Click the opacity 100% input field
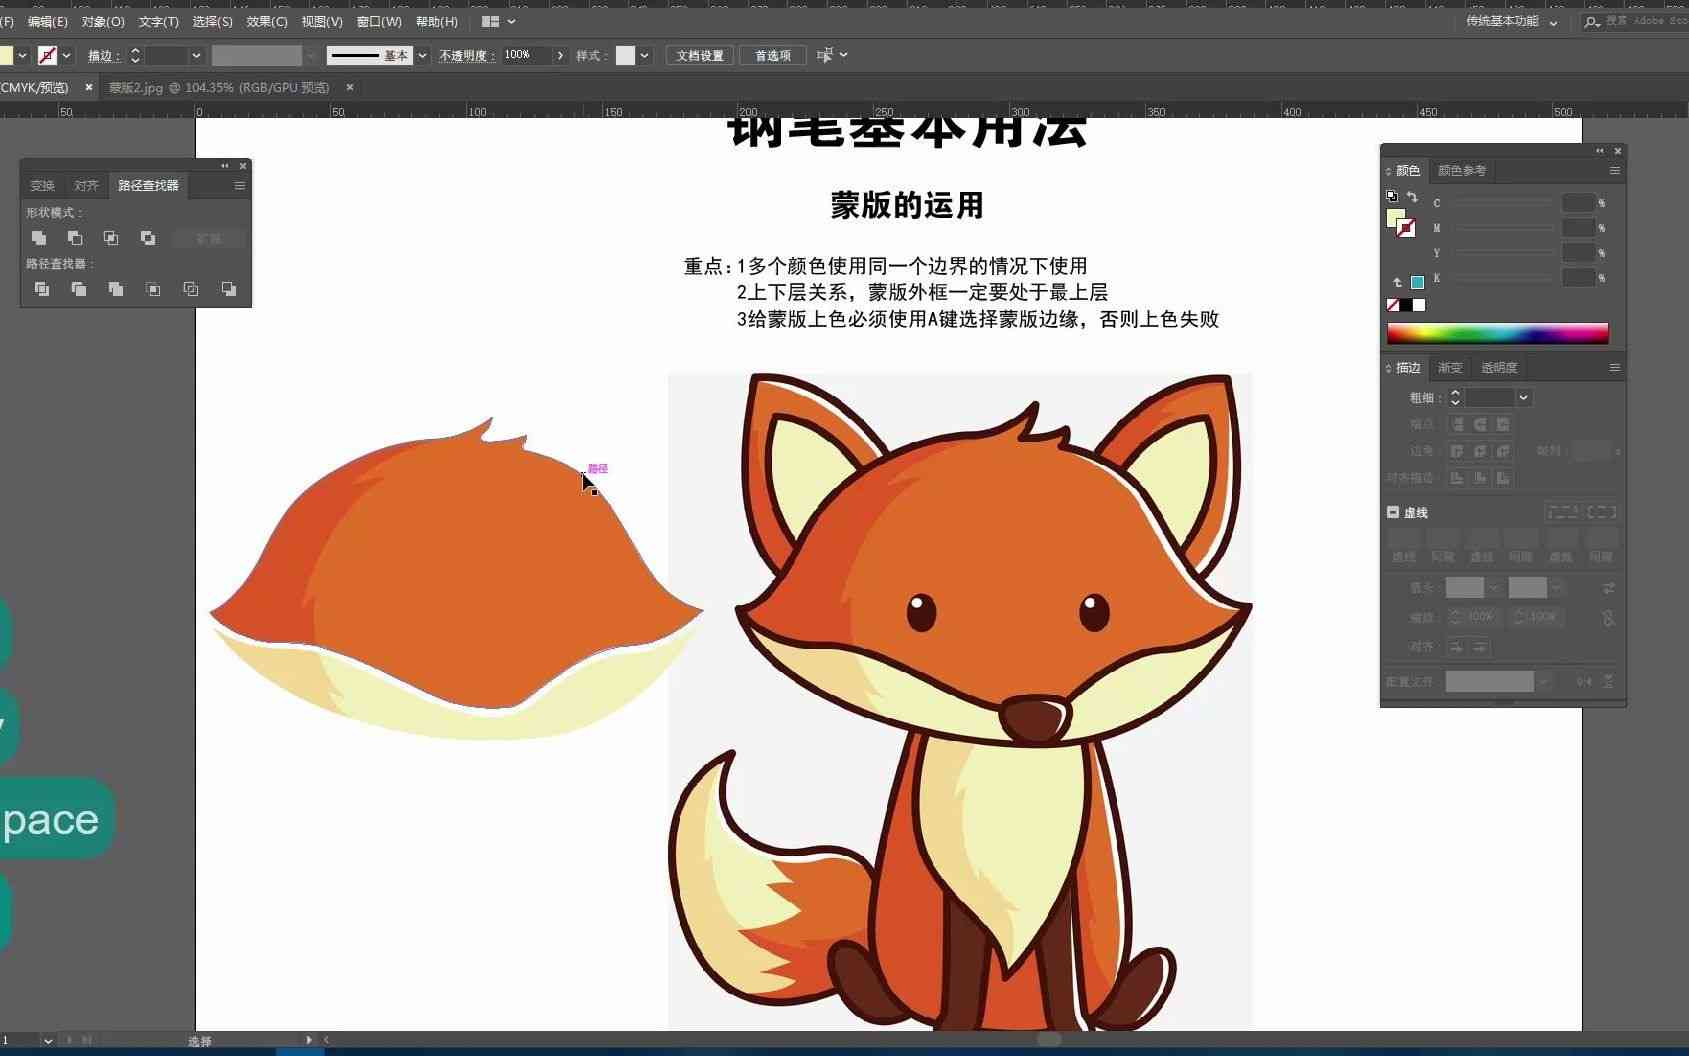Screen dimensions: 1689x1056 pyautogui.click(x=525, y=55)
